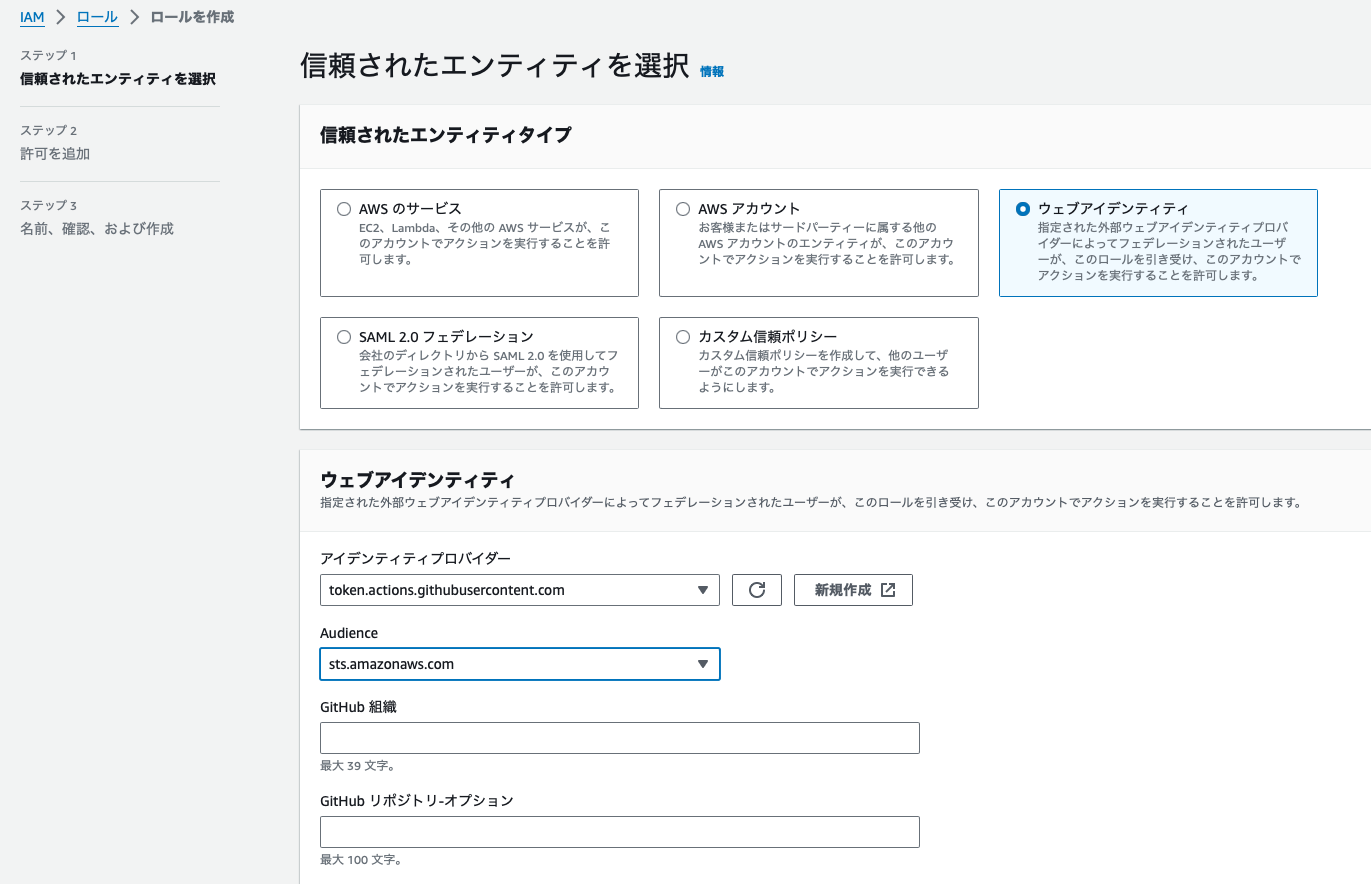Click the ロール breadcrumb link

click(x=97, y=17)
